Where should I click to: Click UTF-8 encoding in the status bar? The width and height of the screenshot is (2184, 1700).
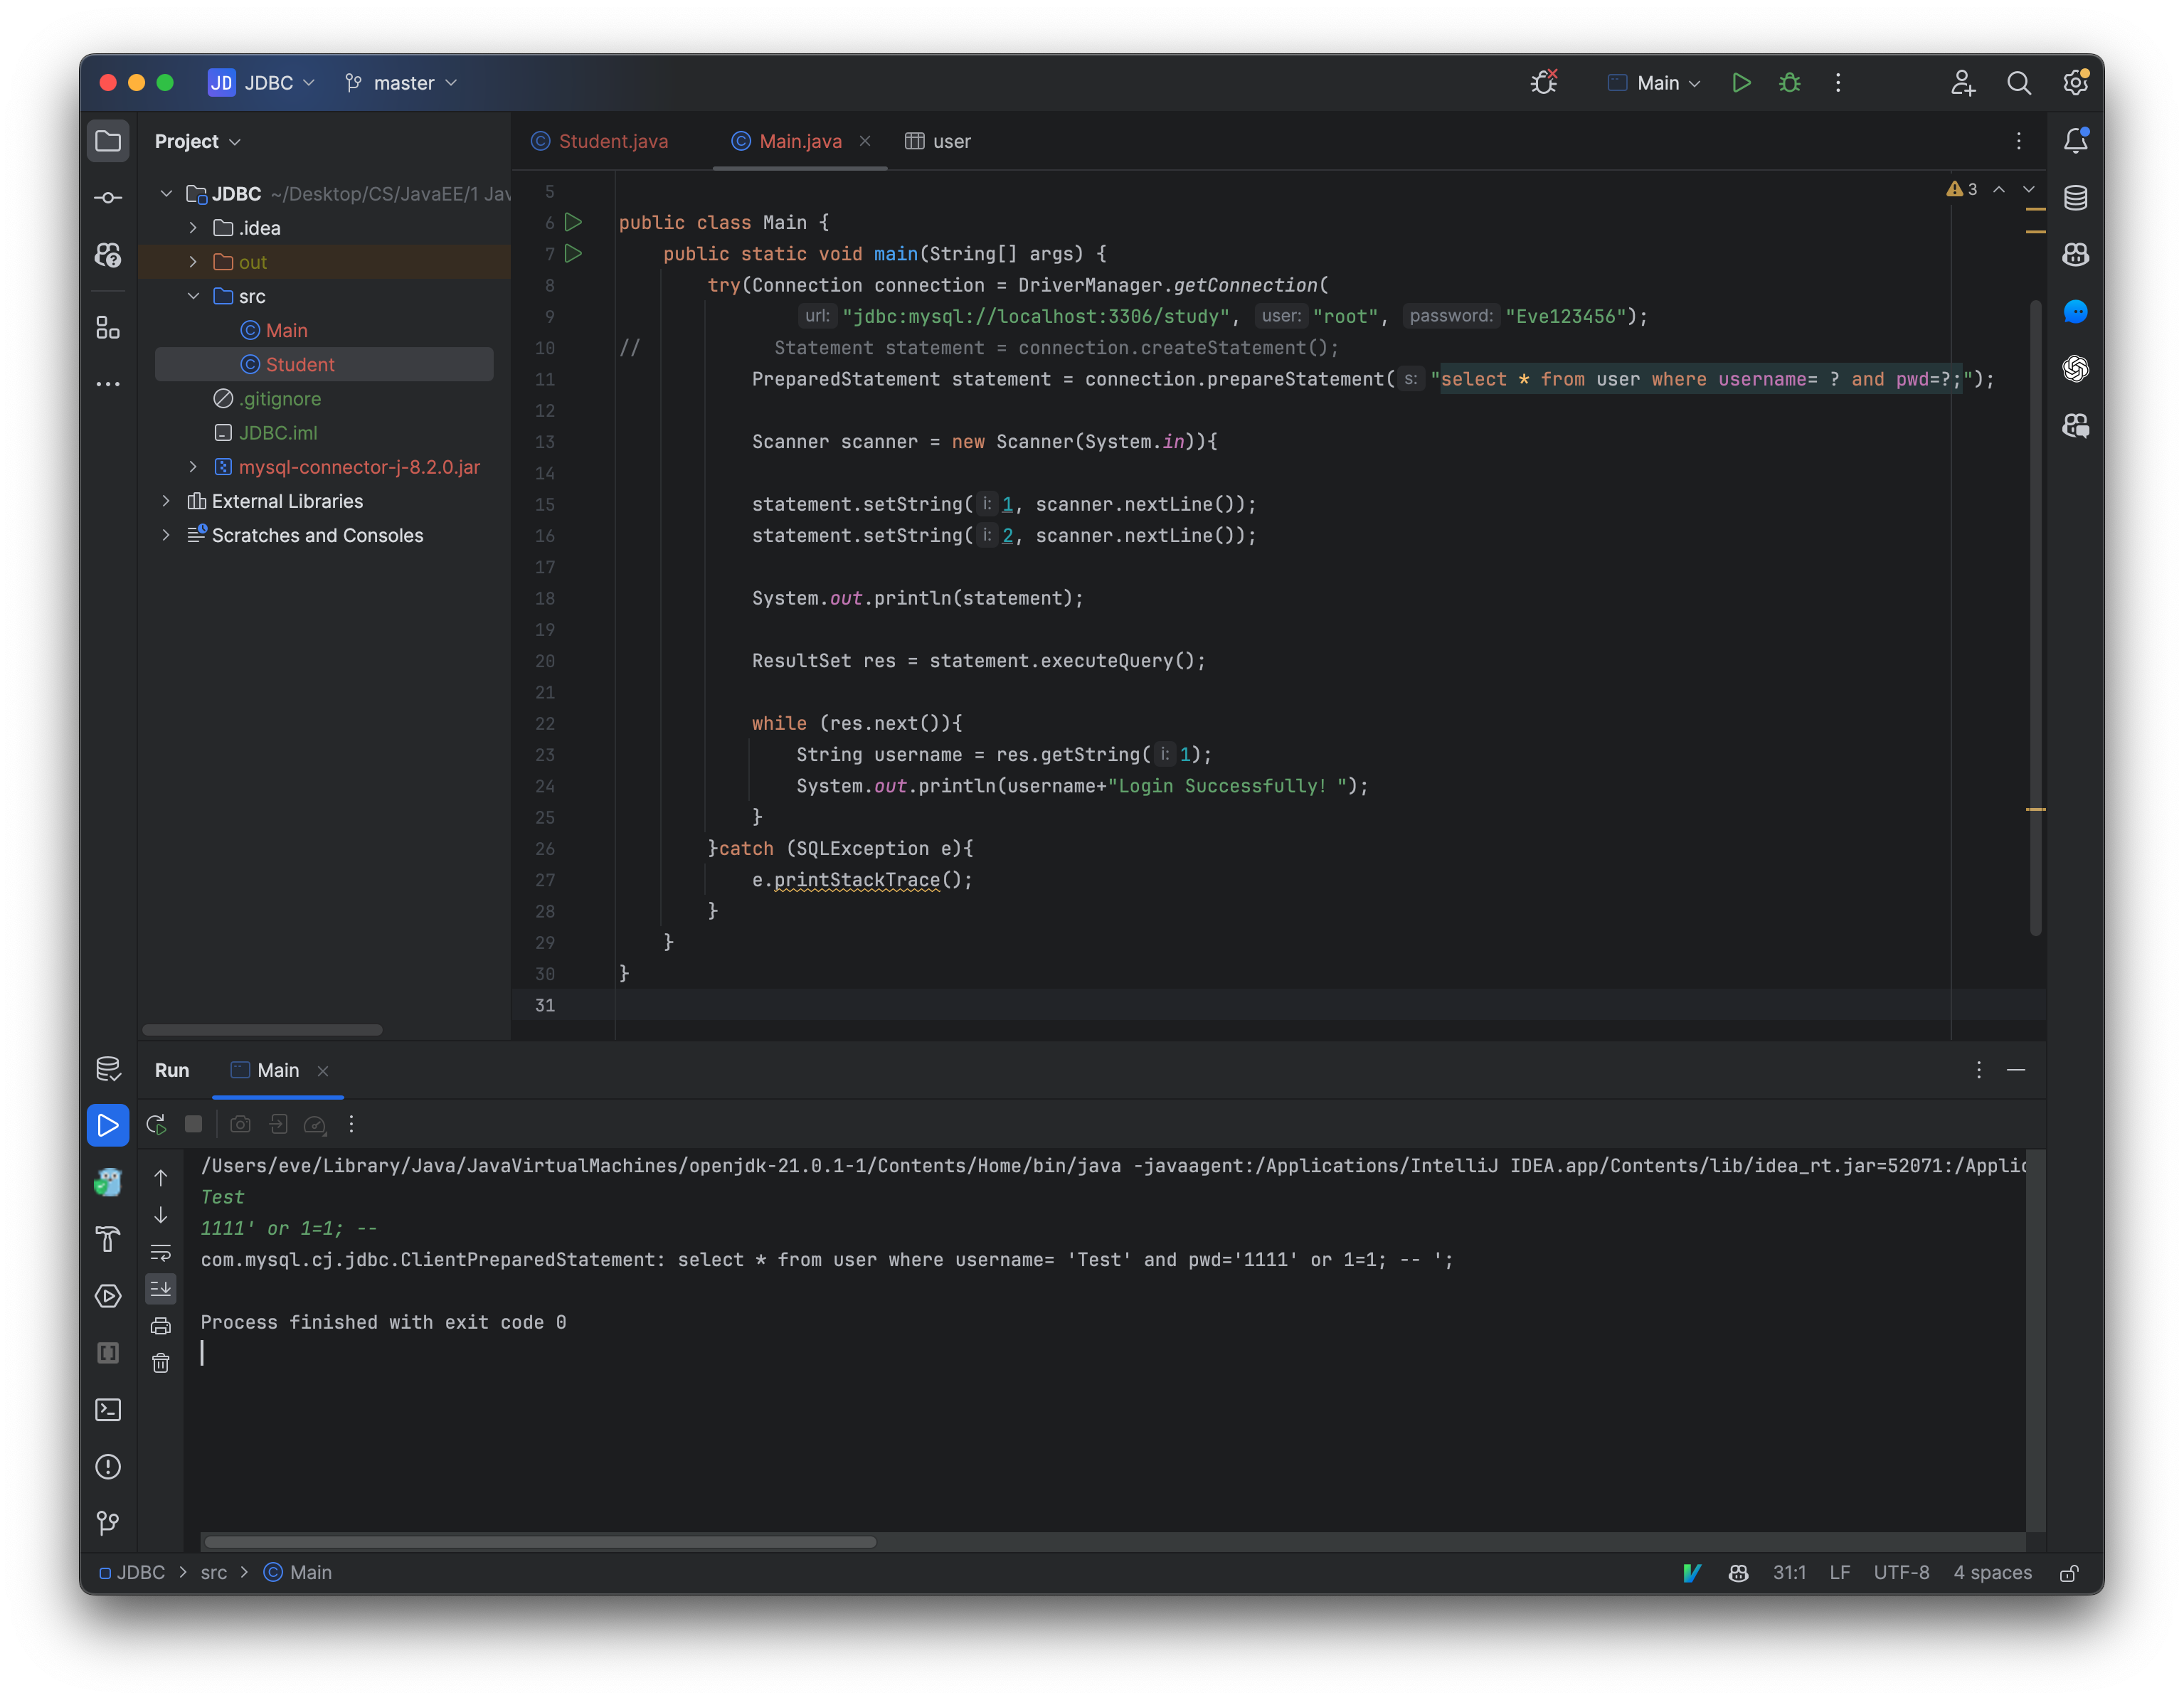coord(1901,1573)
